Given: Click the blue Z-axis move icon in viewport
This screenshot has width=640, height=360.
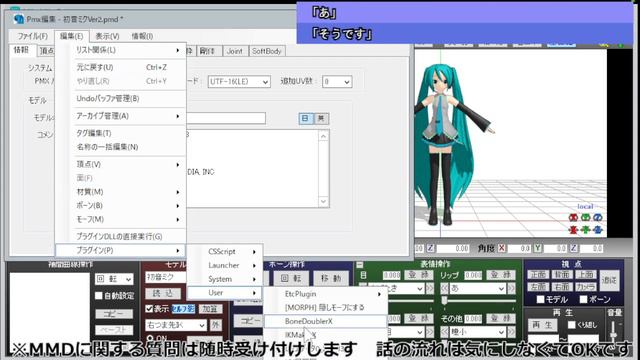Looking at the screenshot, I should (x=598, y=230).
